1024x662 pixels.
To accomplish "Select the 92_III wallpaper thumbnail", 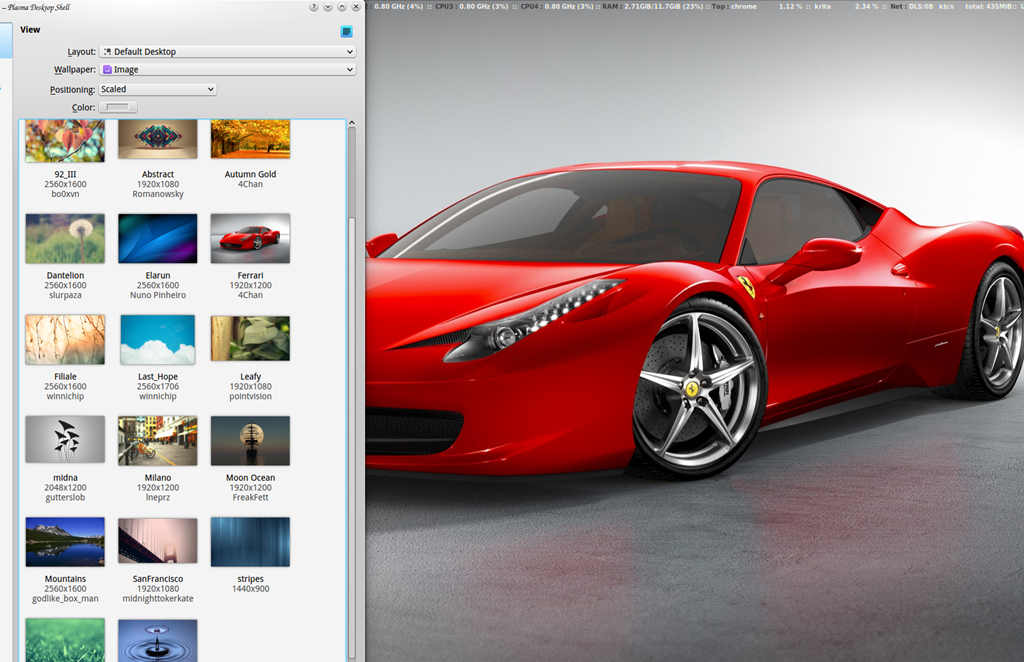I will coord(65,140).
